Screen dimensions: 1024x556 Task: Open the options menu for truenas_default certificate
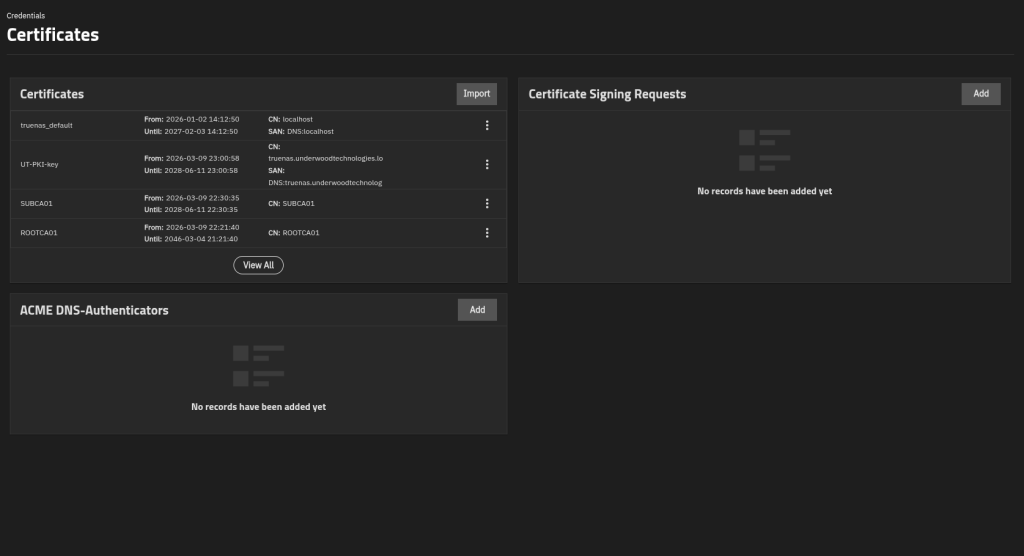coord(487,125)
